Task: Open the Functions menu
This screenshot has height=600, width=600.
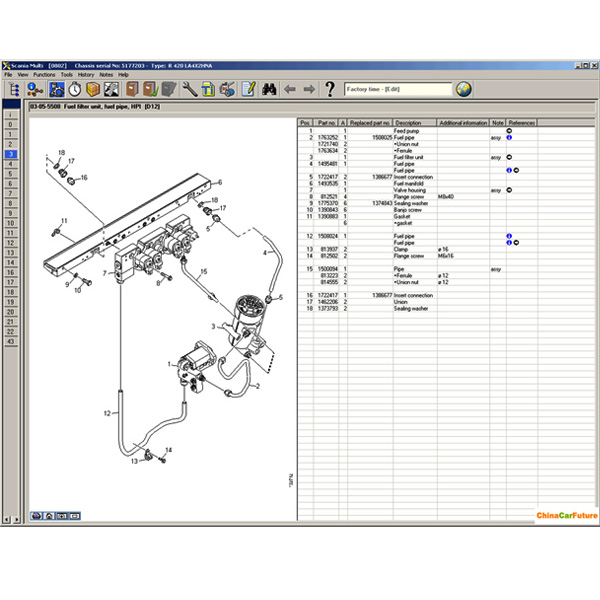Action: (44, 74)
